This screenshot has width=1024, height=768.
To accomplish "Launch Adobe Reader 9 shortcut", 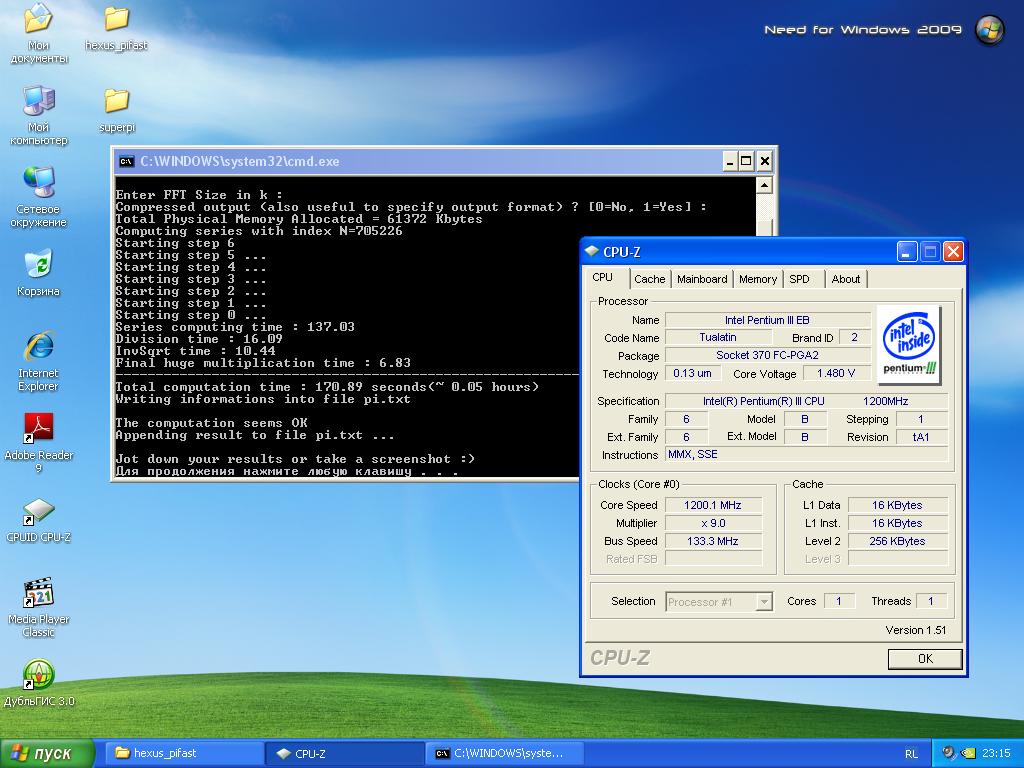I will pyautogui.click(x=39, y=443).
